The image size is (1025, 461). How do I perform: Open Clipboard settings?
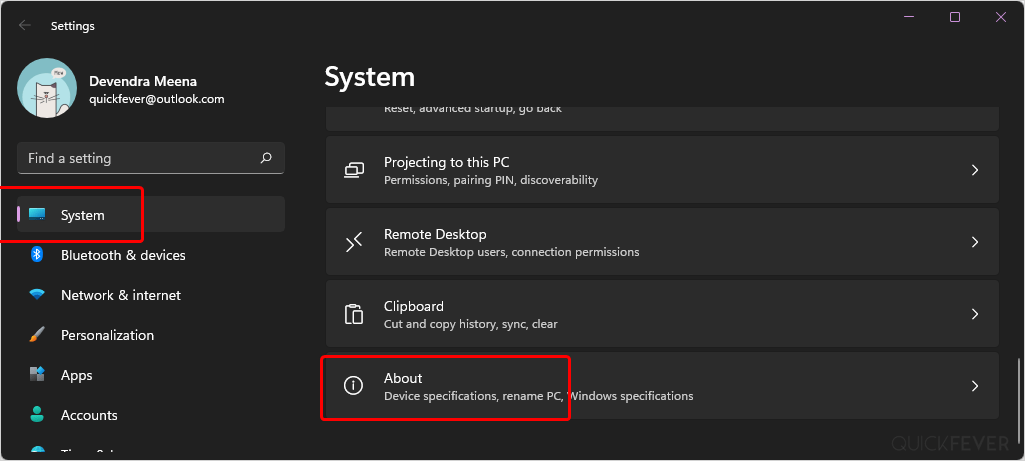pyautogui.click(x=662, y=314)
